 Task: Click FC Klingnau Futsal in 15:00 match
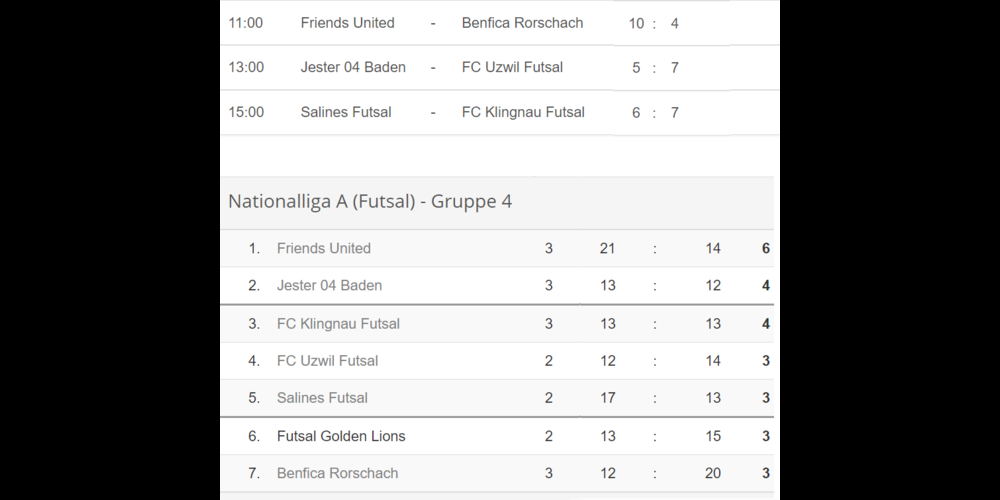pyautogui.click(x=523, y=112)
